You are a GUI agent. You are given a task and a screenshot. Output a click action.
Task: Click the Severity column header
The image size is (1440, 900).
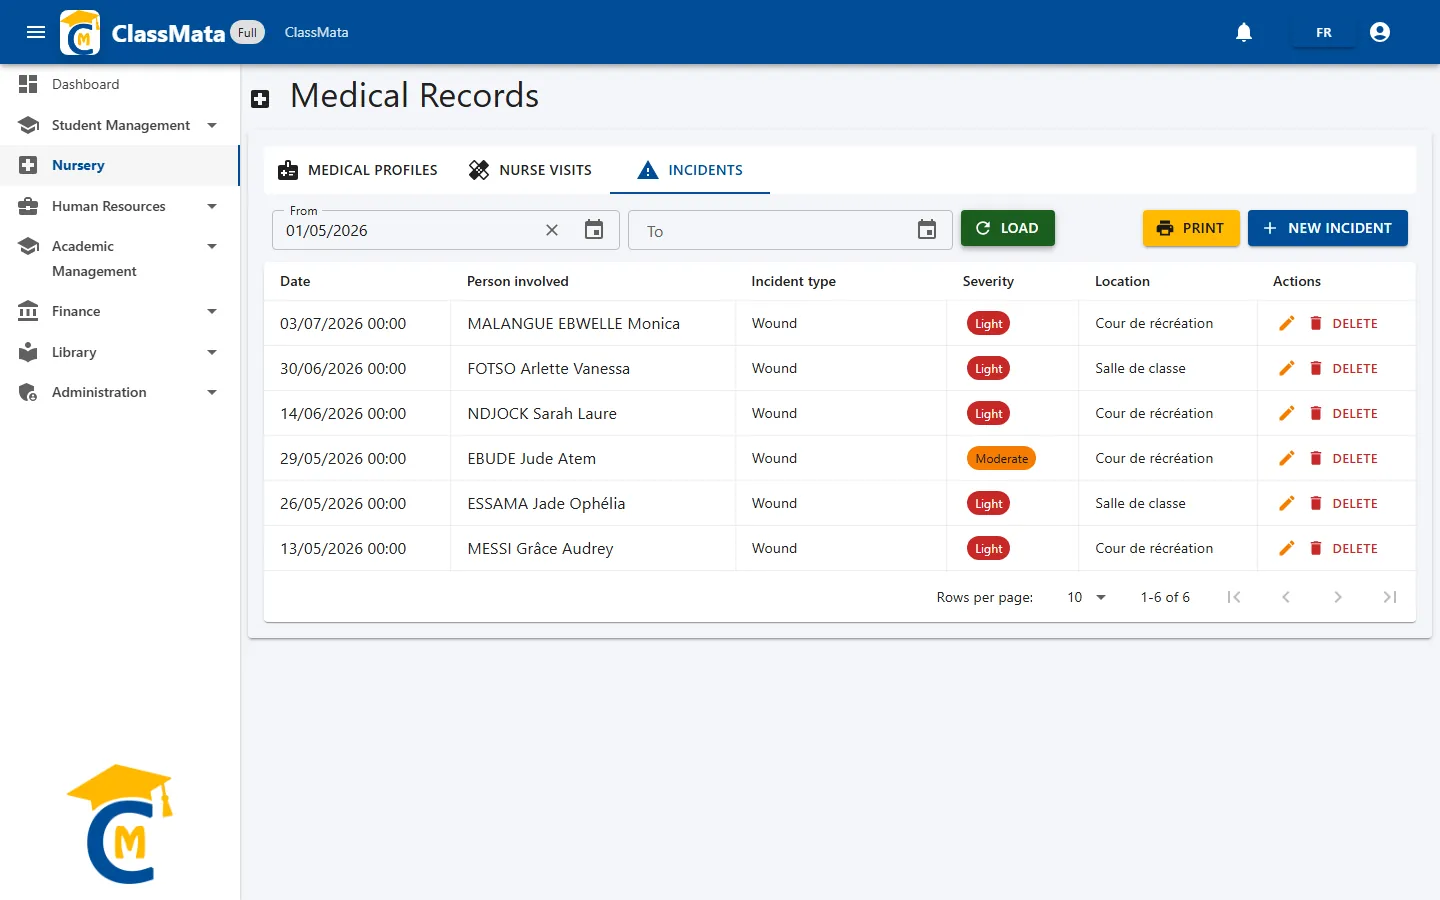(x=988, y=281)
